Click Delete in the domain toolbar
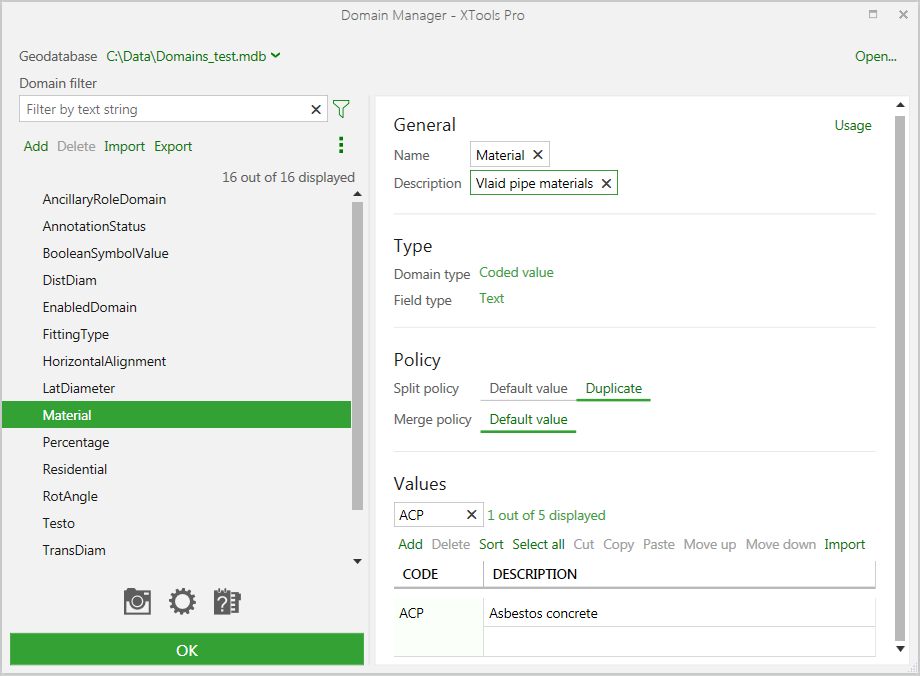 (76, 146)
